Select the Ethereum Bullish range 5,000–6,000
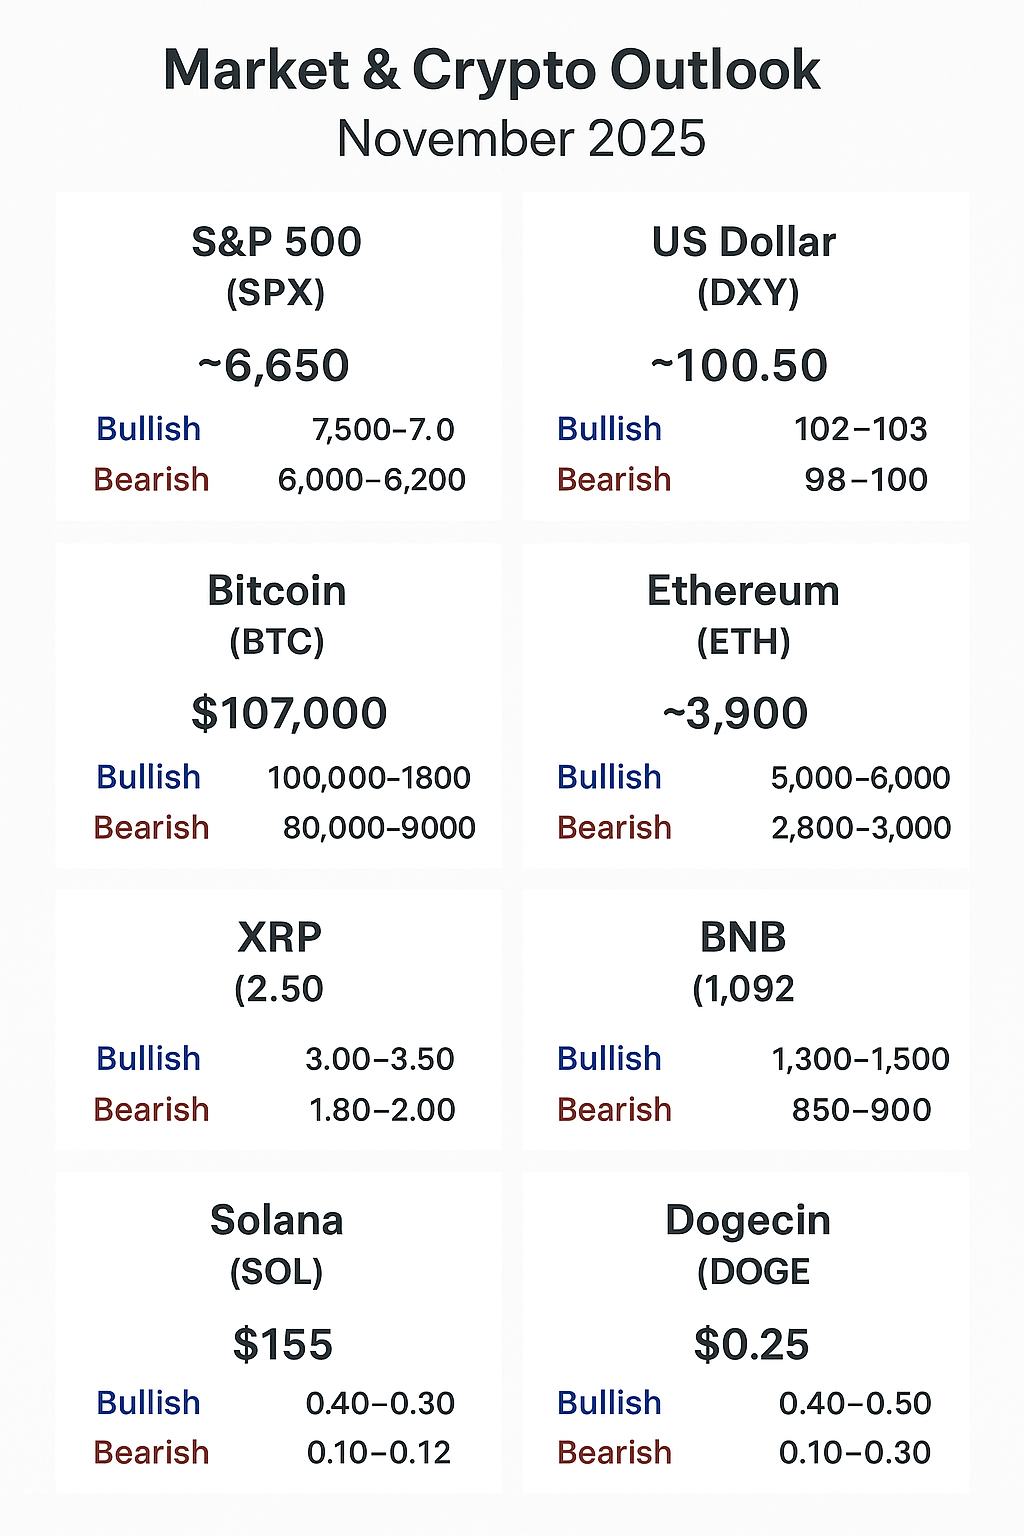The height and width of the screenshot is (1536, 1024). (x=860, y=778)
